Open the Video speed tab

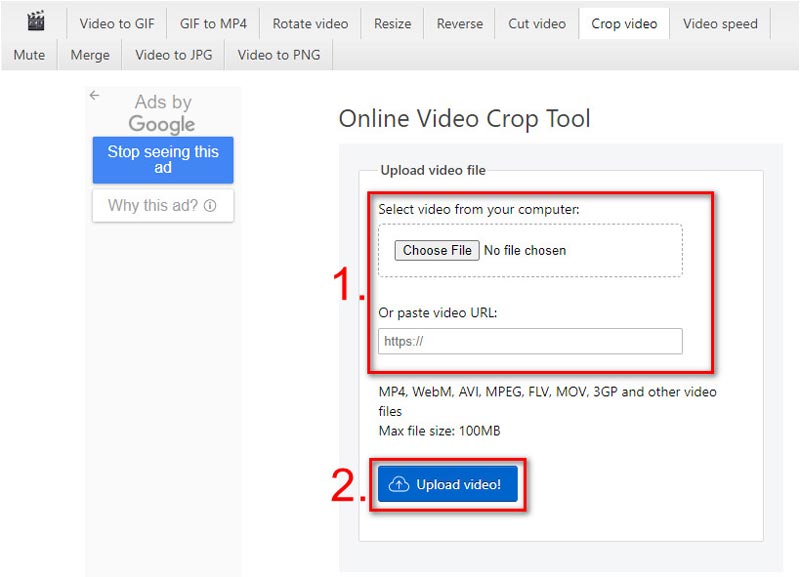pyautogui.click(x=720, y=23)
